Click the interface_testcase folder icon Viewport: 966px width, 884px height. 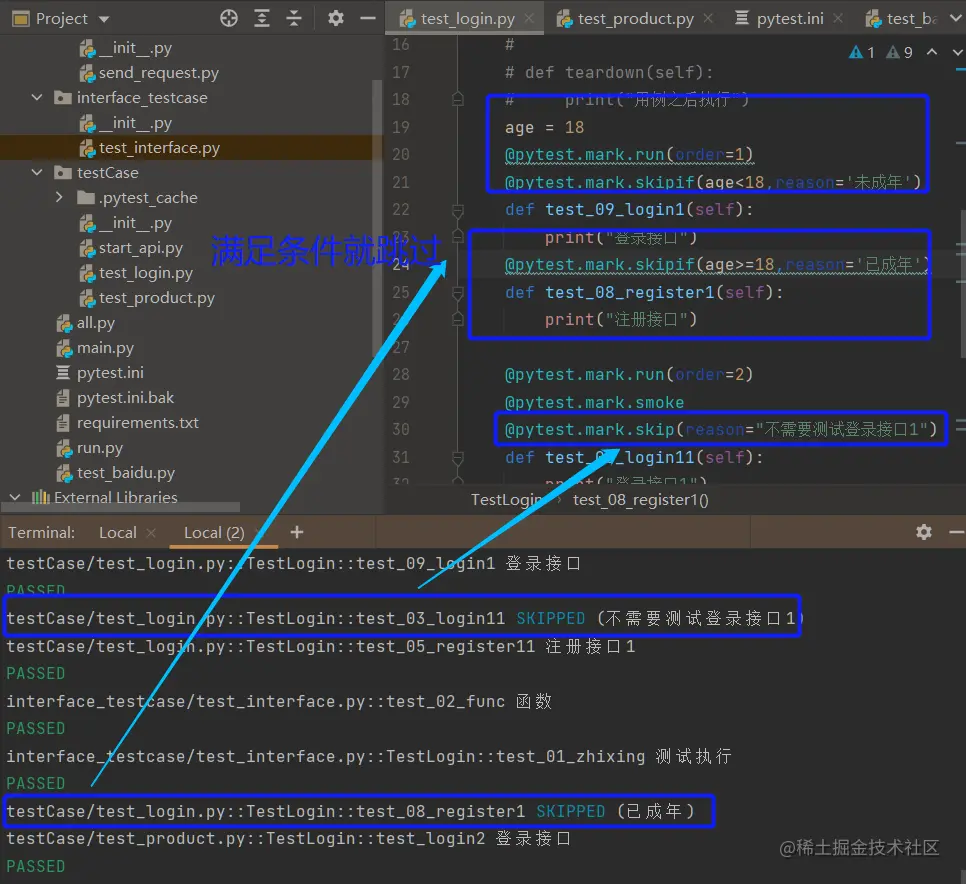(63, 98)
